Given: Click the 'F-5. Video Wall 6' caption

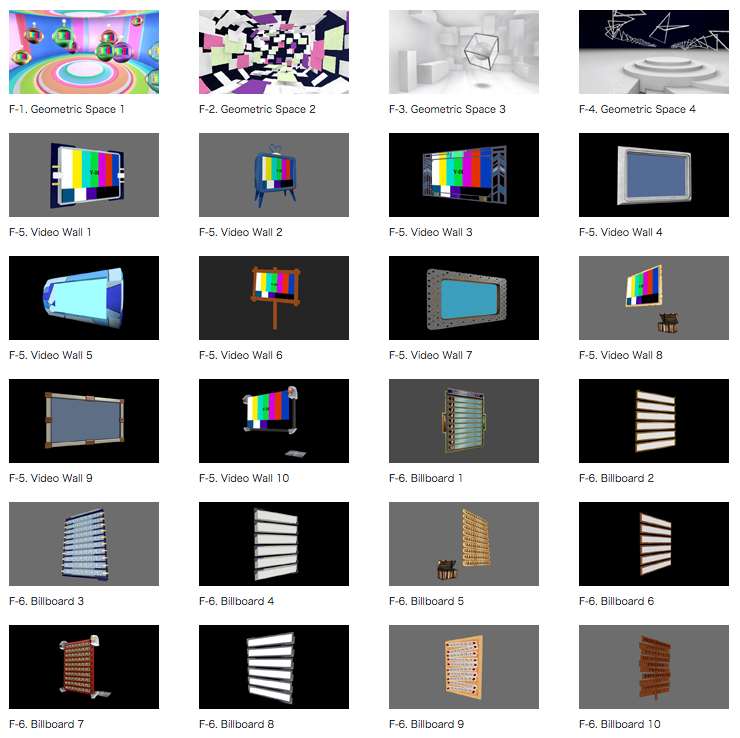Looking at the screenshot, I should pos(241,355).
